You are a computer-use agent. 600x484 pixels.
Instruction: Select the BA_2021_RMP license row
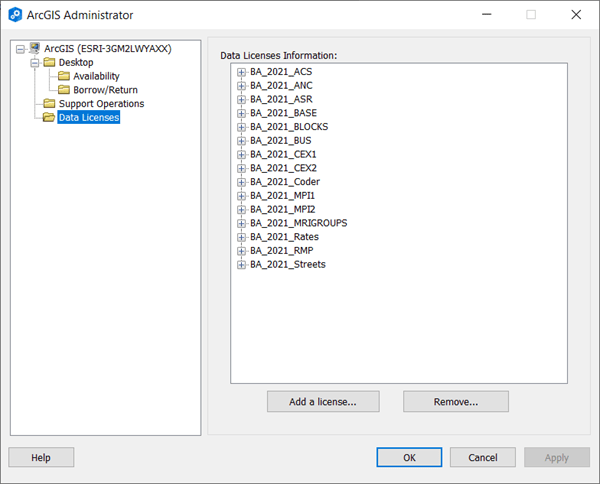click(282, 251)
